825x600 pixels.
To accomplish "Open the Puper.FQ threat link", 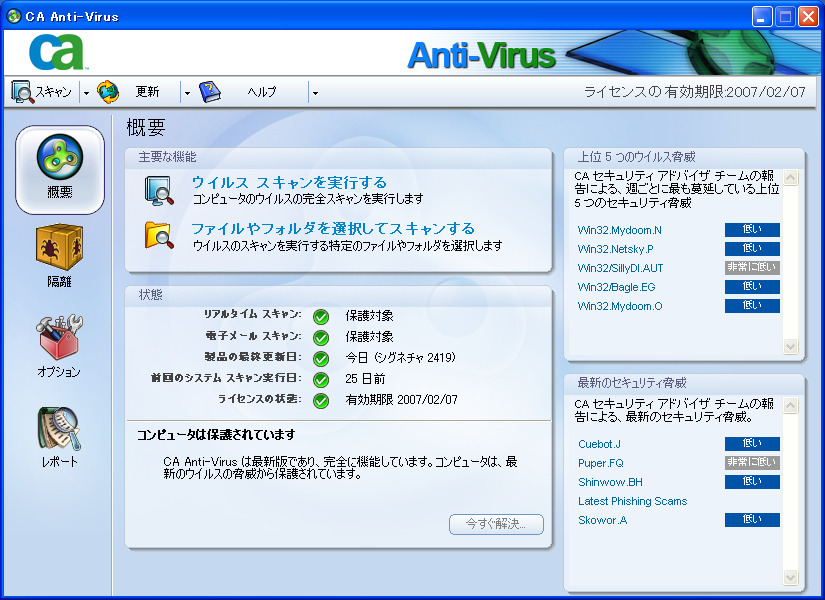I will coord(600,463).
